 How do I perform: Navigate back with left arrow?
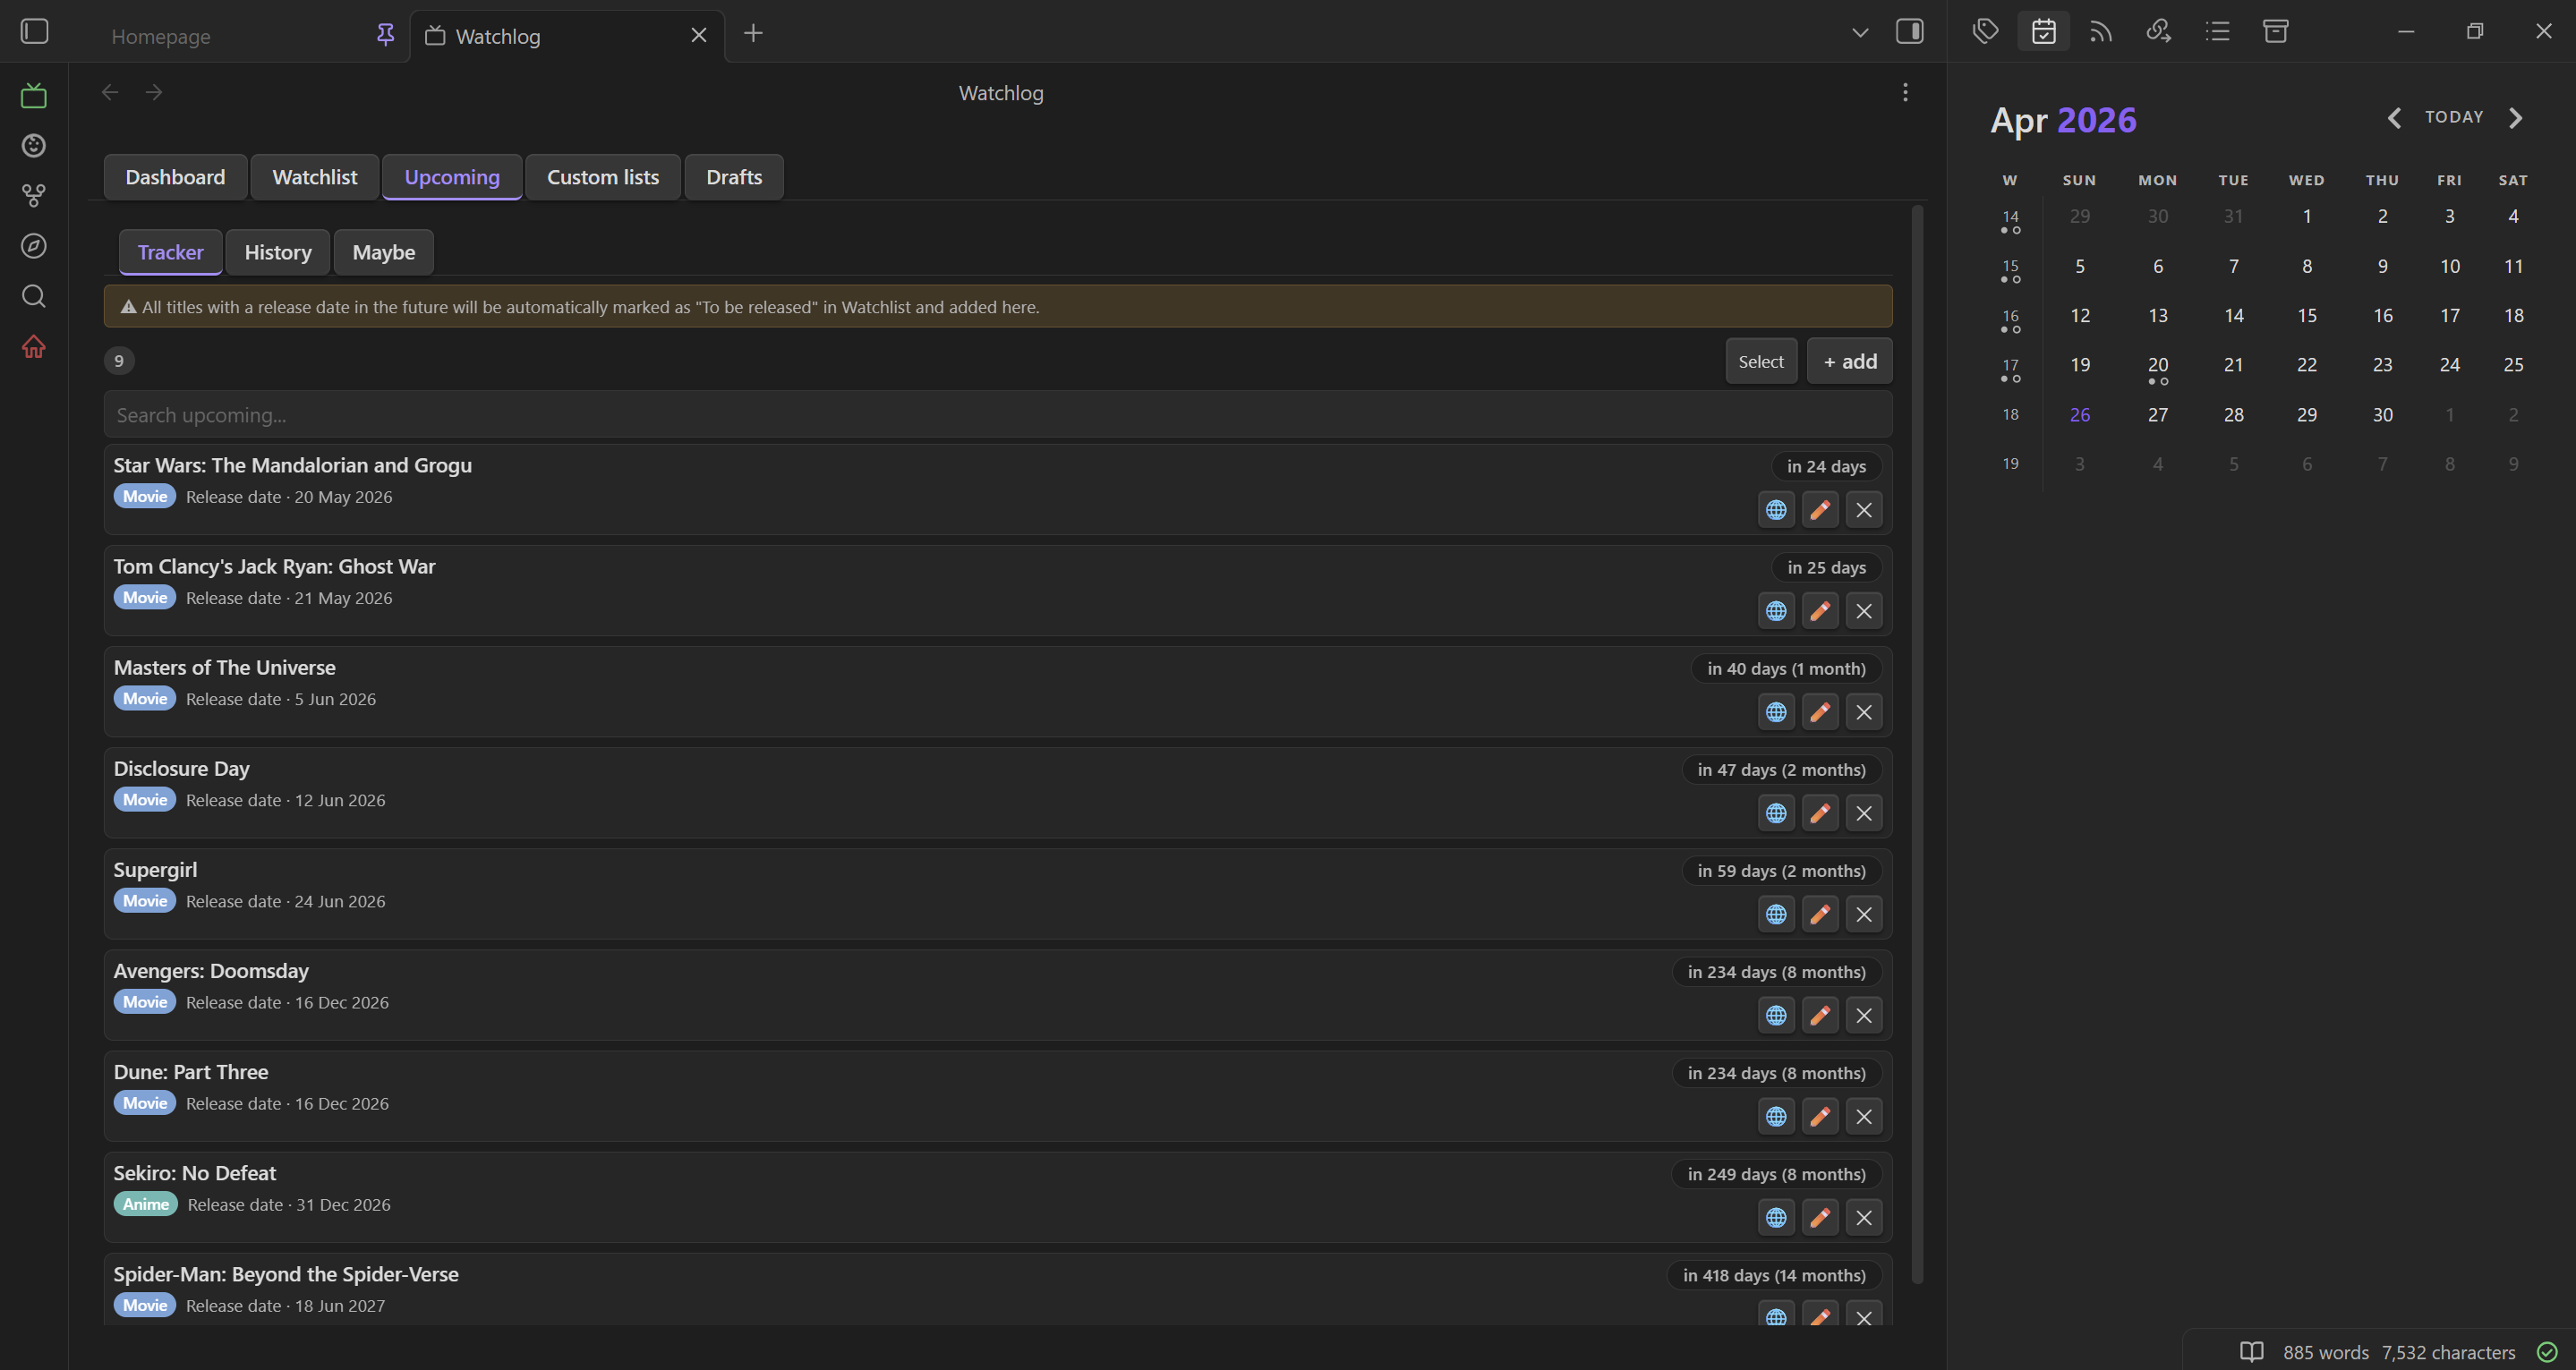[x=110, y=92]
